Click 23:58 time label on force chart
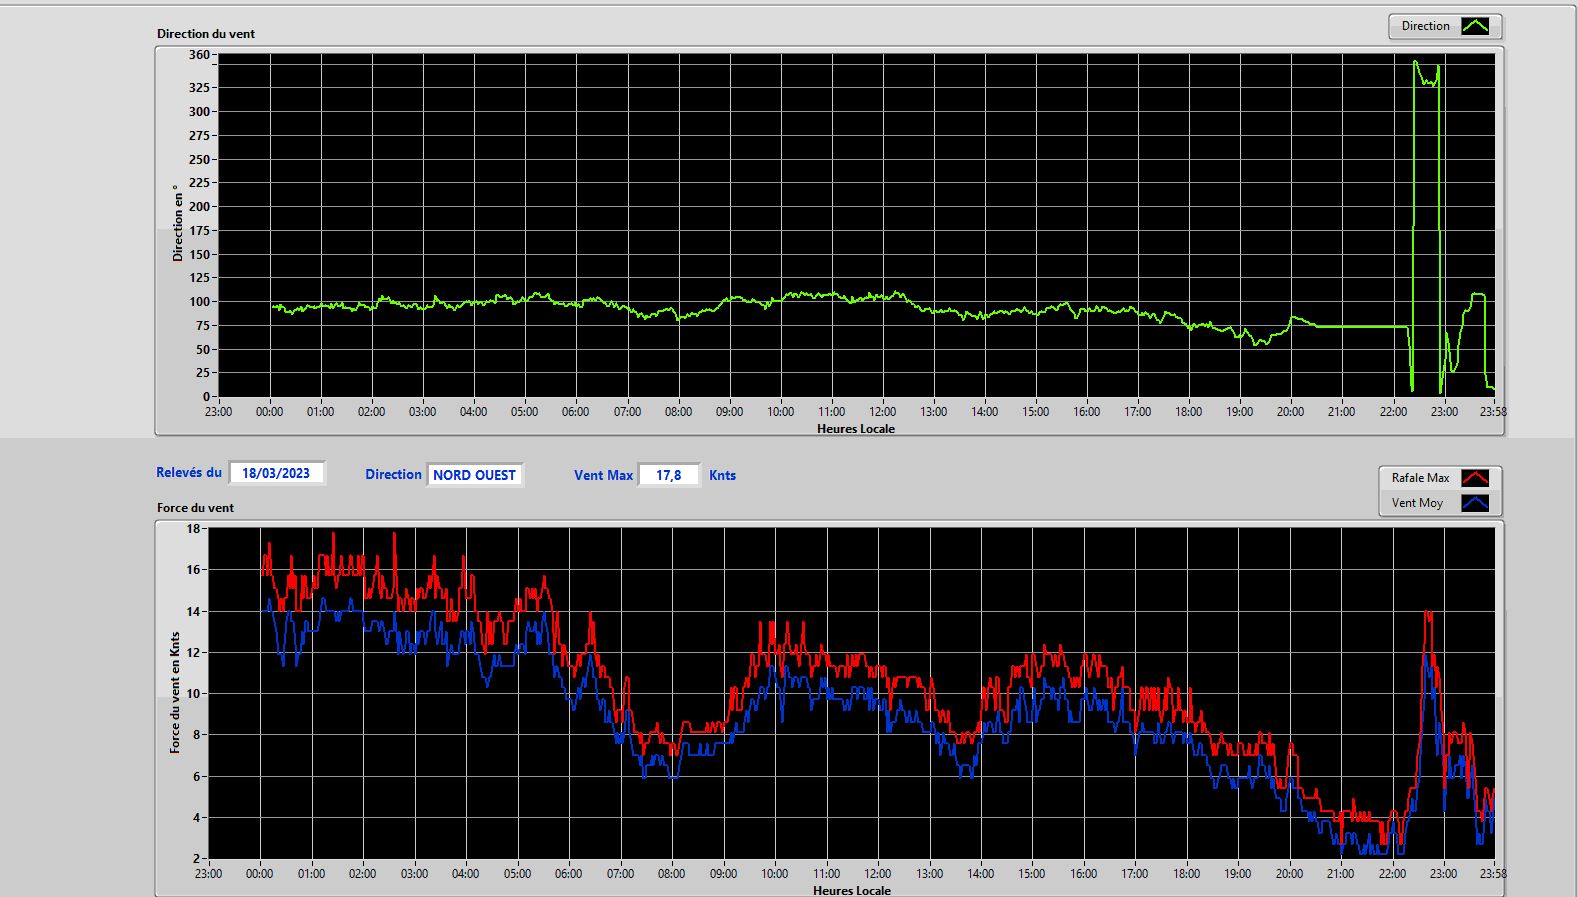This screenshot has width=1578, height=897. coord(1493,874)
